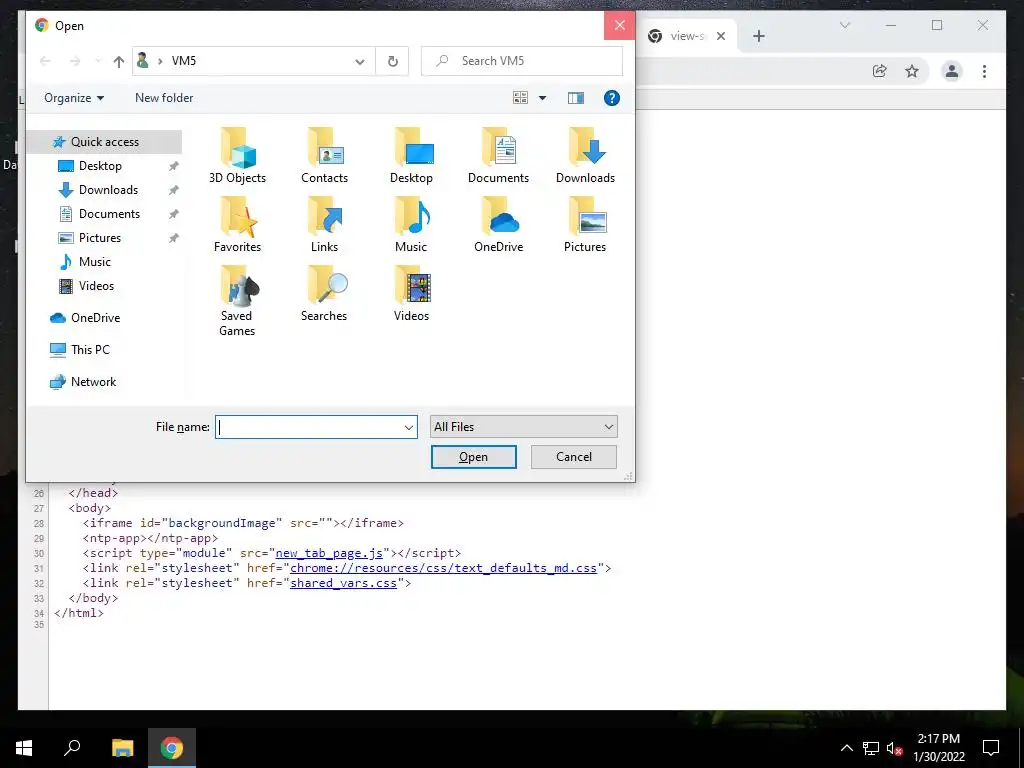Click the muted volume tray icon
Image resolution: width=1024 pixels, height=768 pixels.
[x=894, y=748]
